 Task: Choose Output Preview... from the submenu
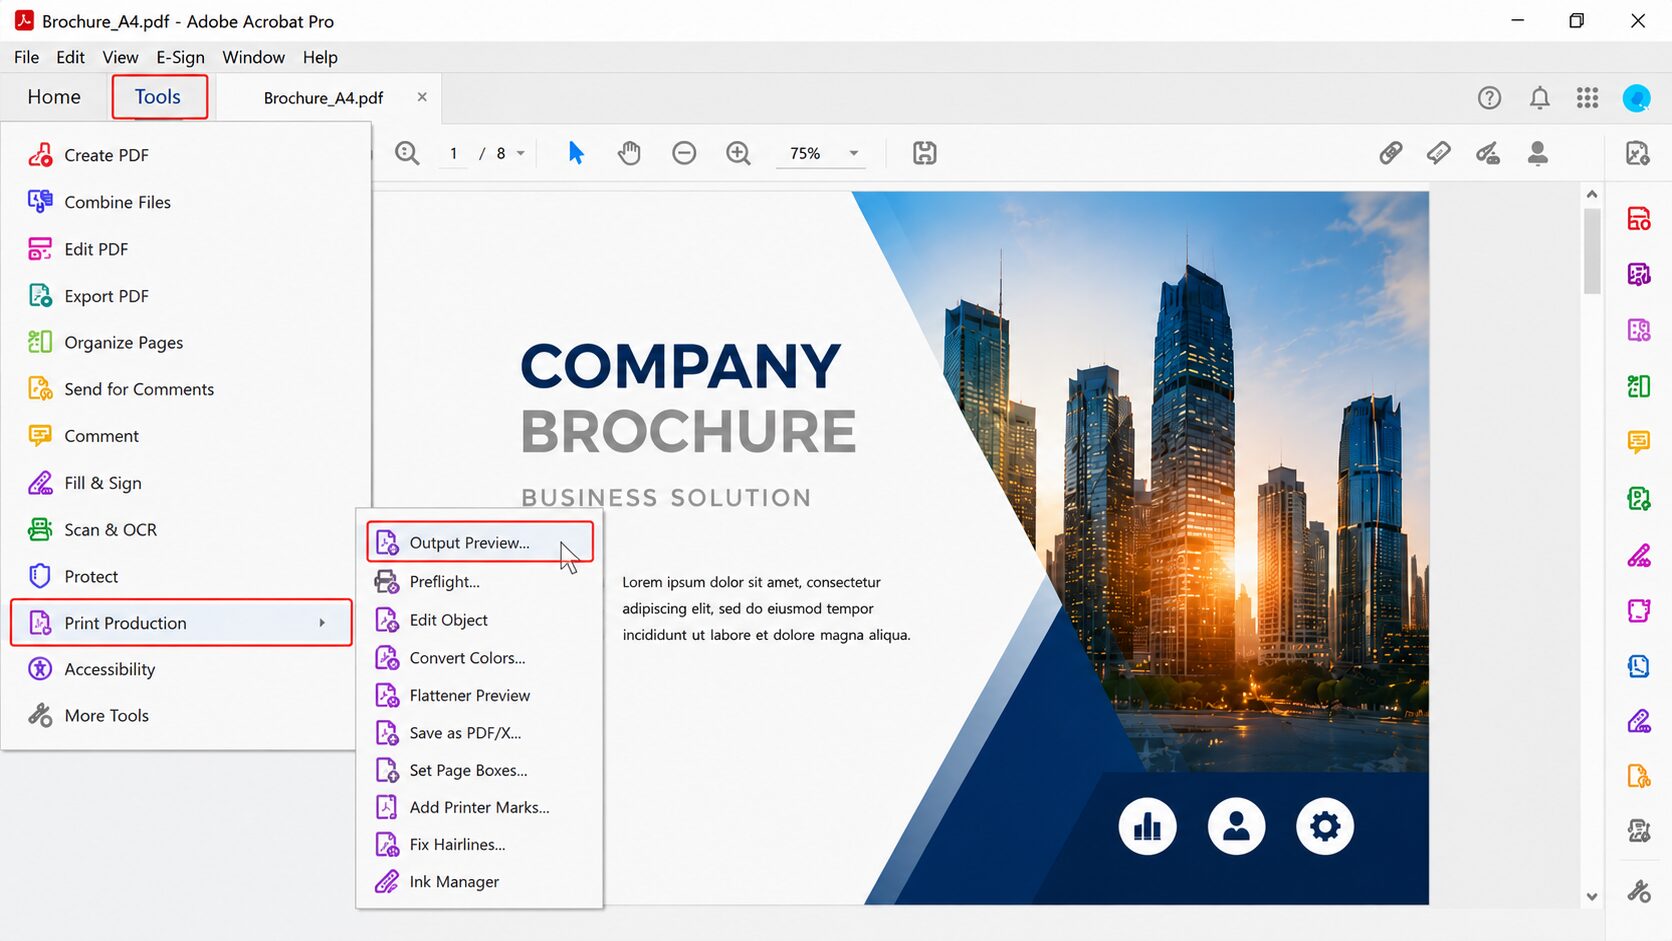point(480,542)
